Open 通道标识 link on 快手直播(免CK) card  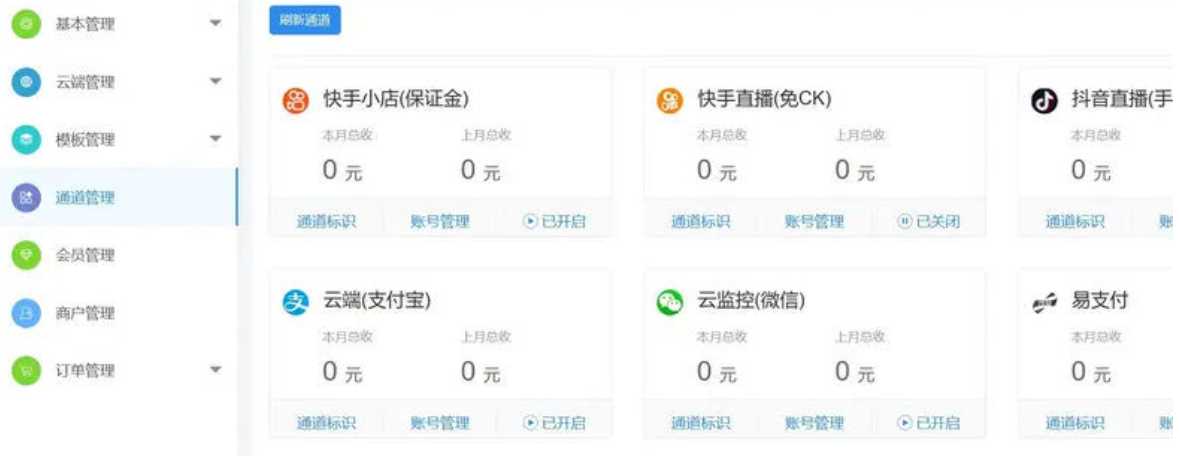click(700, 221)
